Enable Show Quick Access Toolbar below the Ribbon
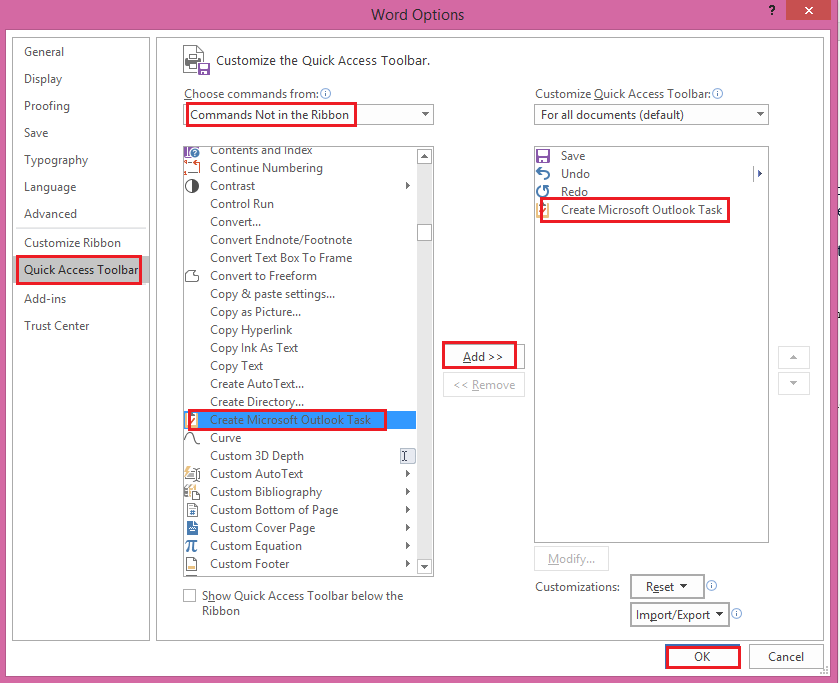Image resolution: width=840 pixels, height=683 pixels. 190,596
